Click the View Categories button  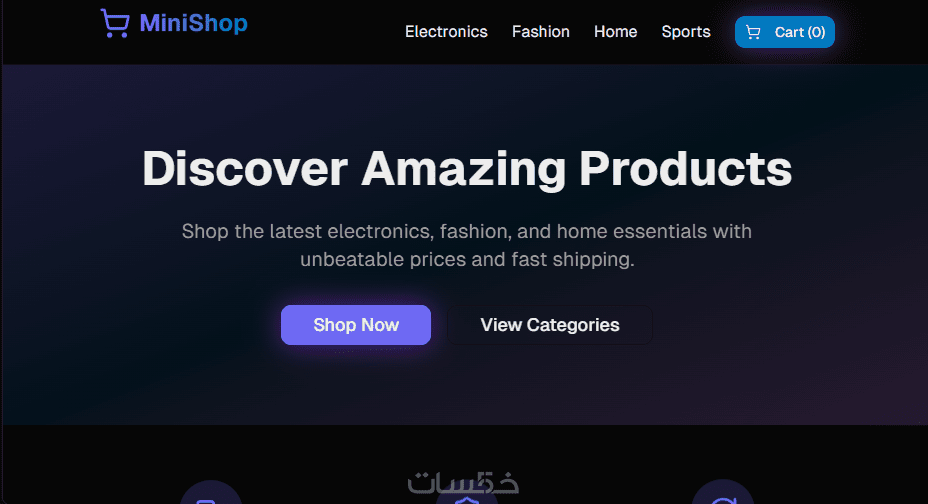[x=550, y=325]
